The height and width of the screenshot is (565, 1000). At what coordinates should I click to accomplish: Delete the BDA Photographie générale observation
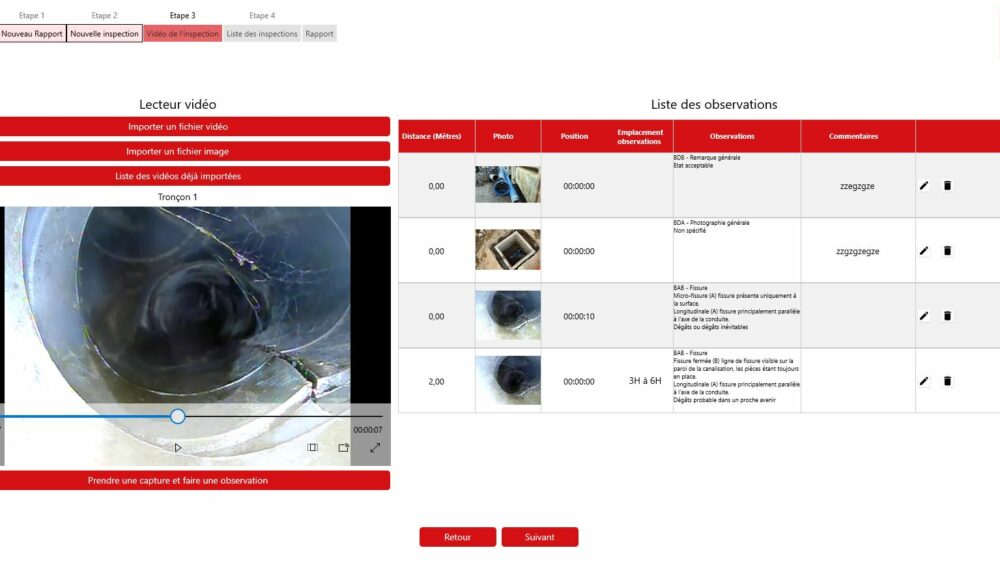click(x=947, y=251)
